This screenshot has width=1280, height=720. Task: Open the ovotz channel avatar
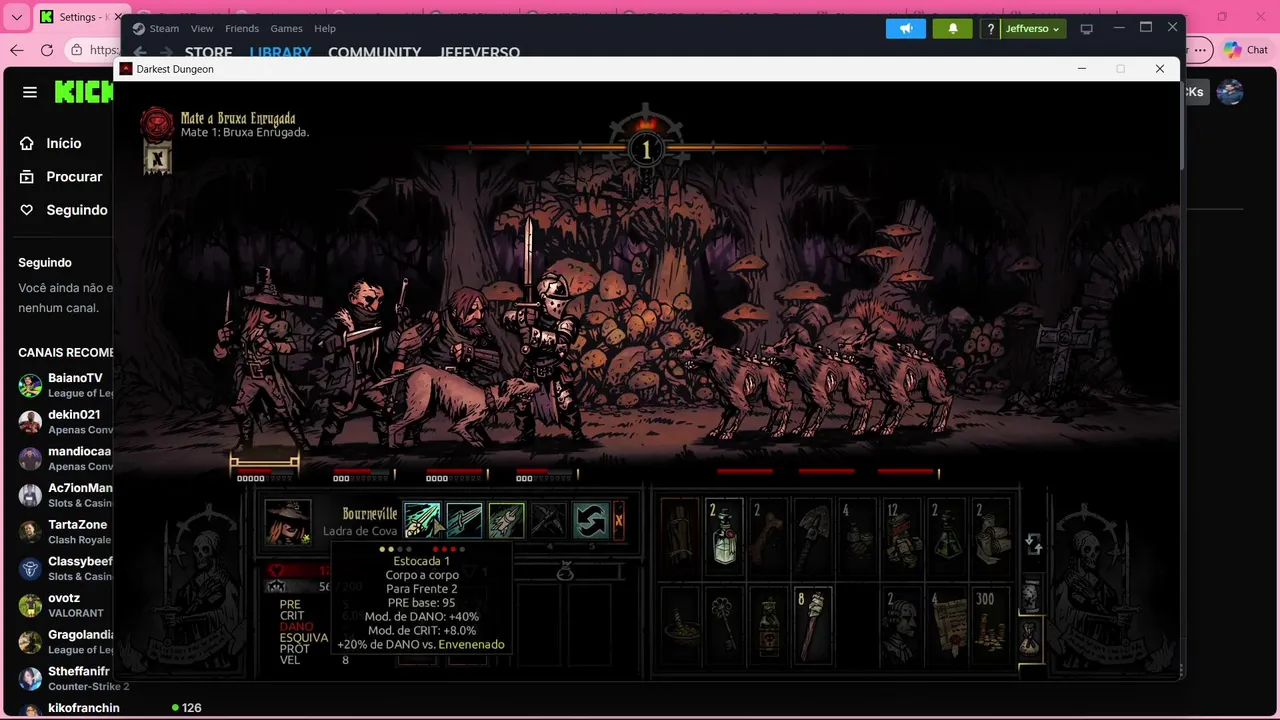pos(30,605)
